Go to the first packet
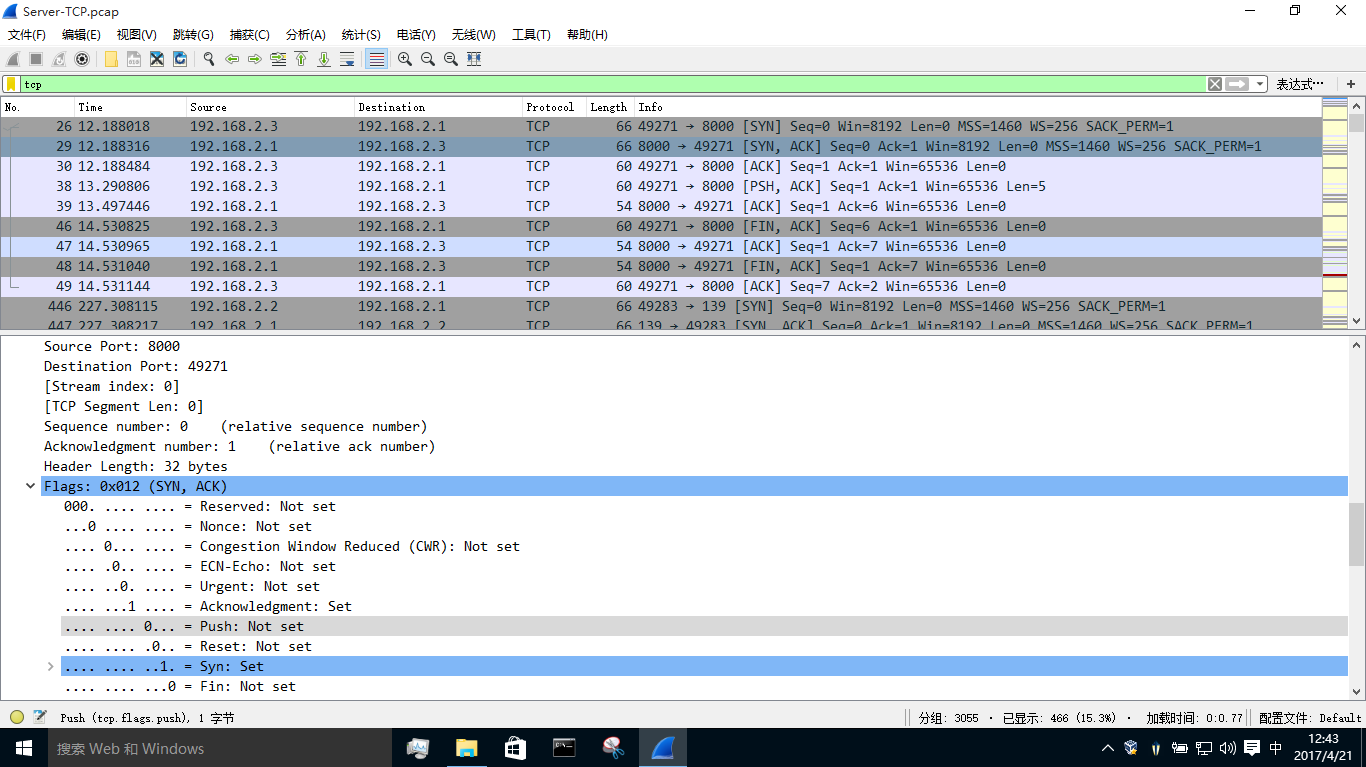Image resolution: width=1366 pixels, height=767 pixels. point(301,59)
